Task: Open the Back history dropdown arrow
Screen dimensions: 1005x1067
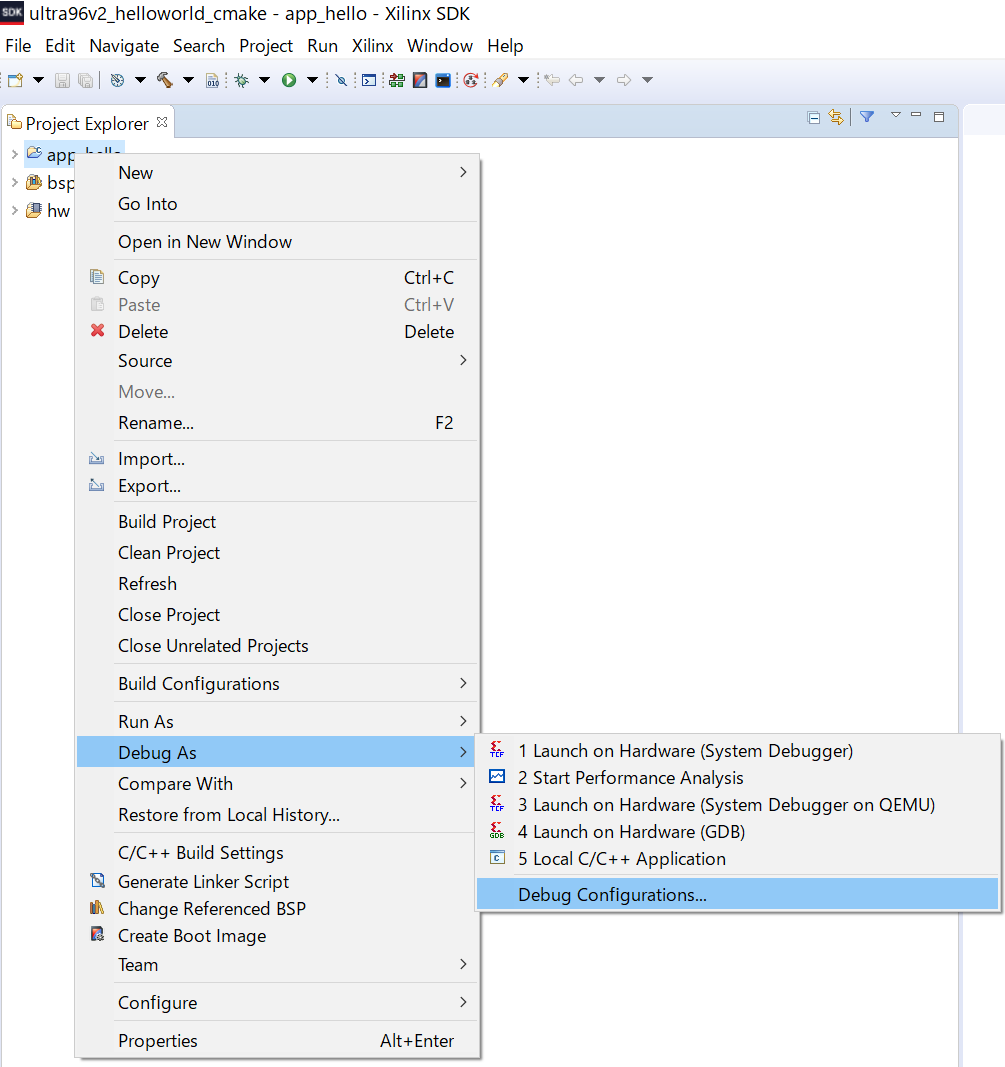Action: pyautogui.click(x=599, y=80)
